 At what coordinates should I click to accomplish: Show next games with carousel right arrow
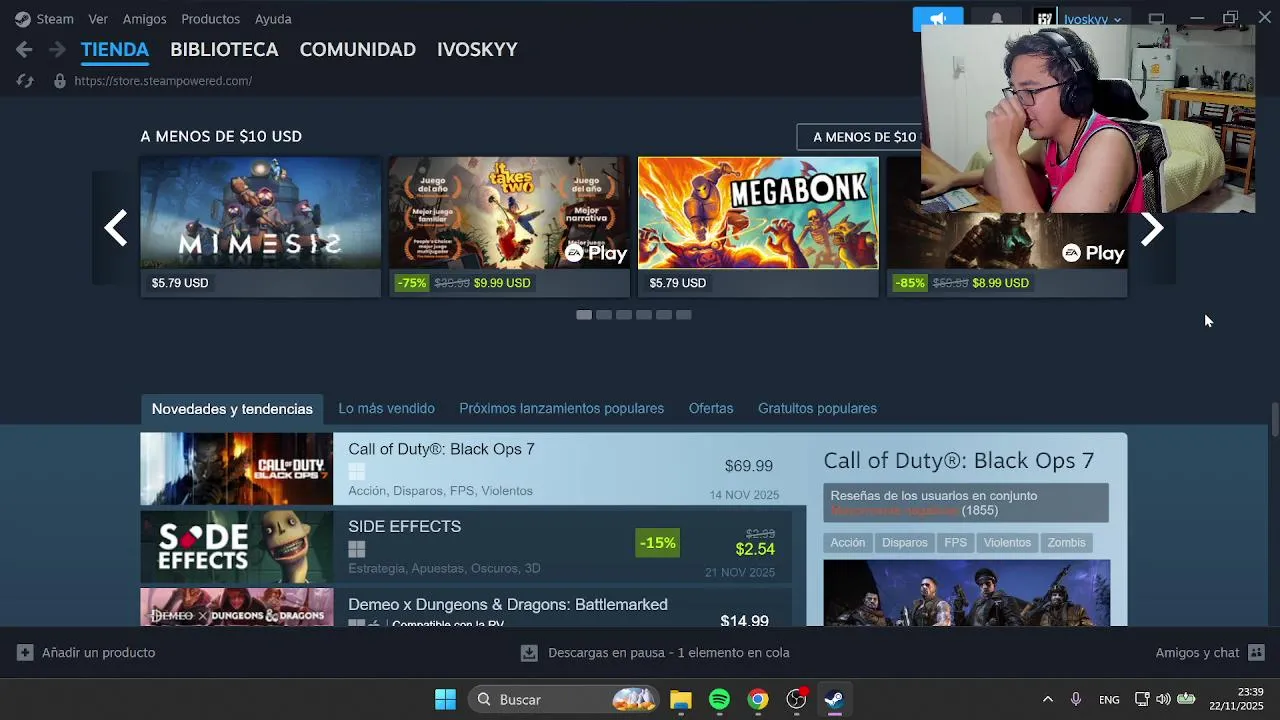1152,228
